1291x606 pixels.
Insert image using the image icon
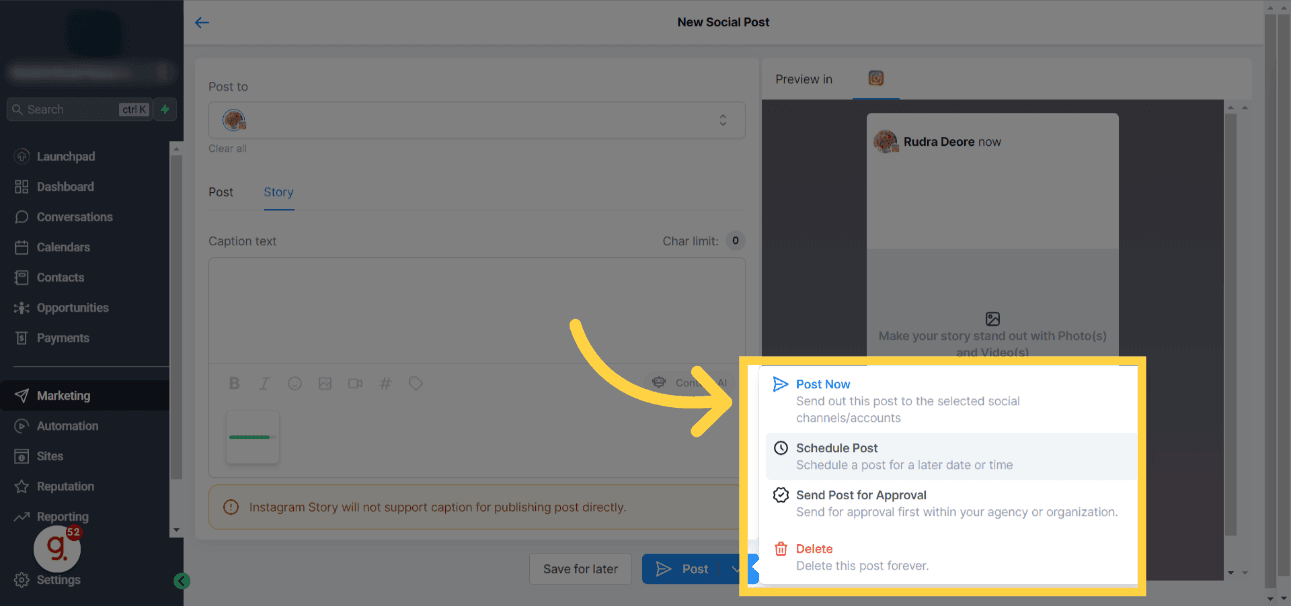(x=325, y=383)
